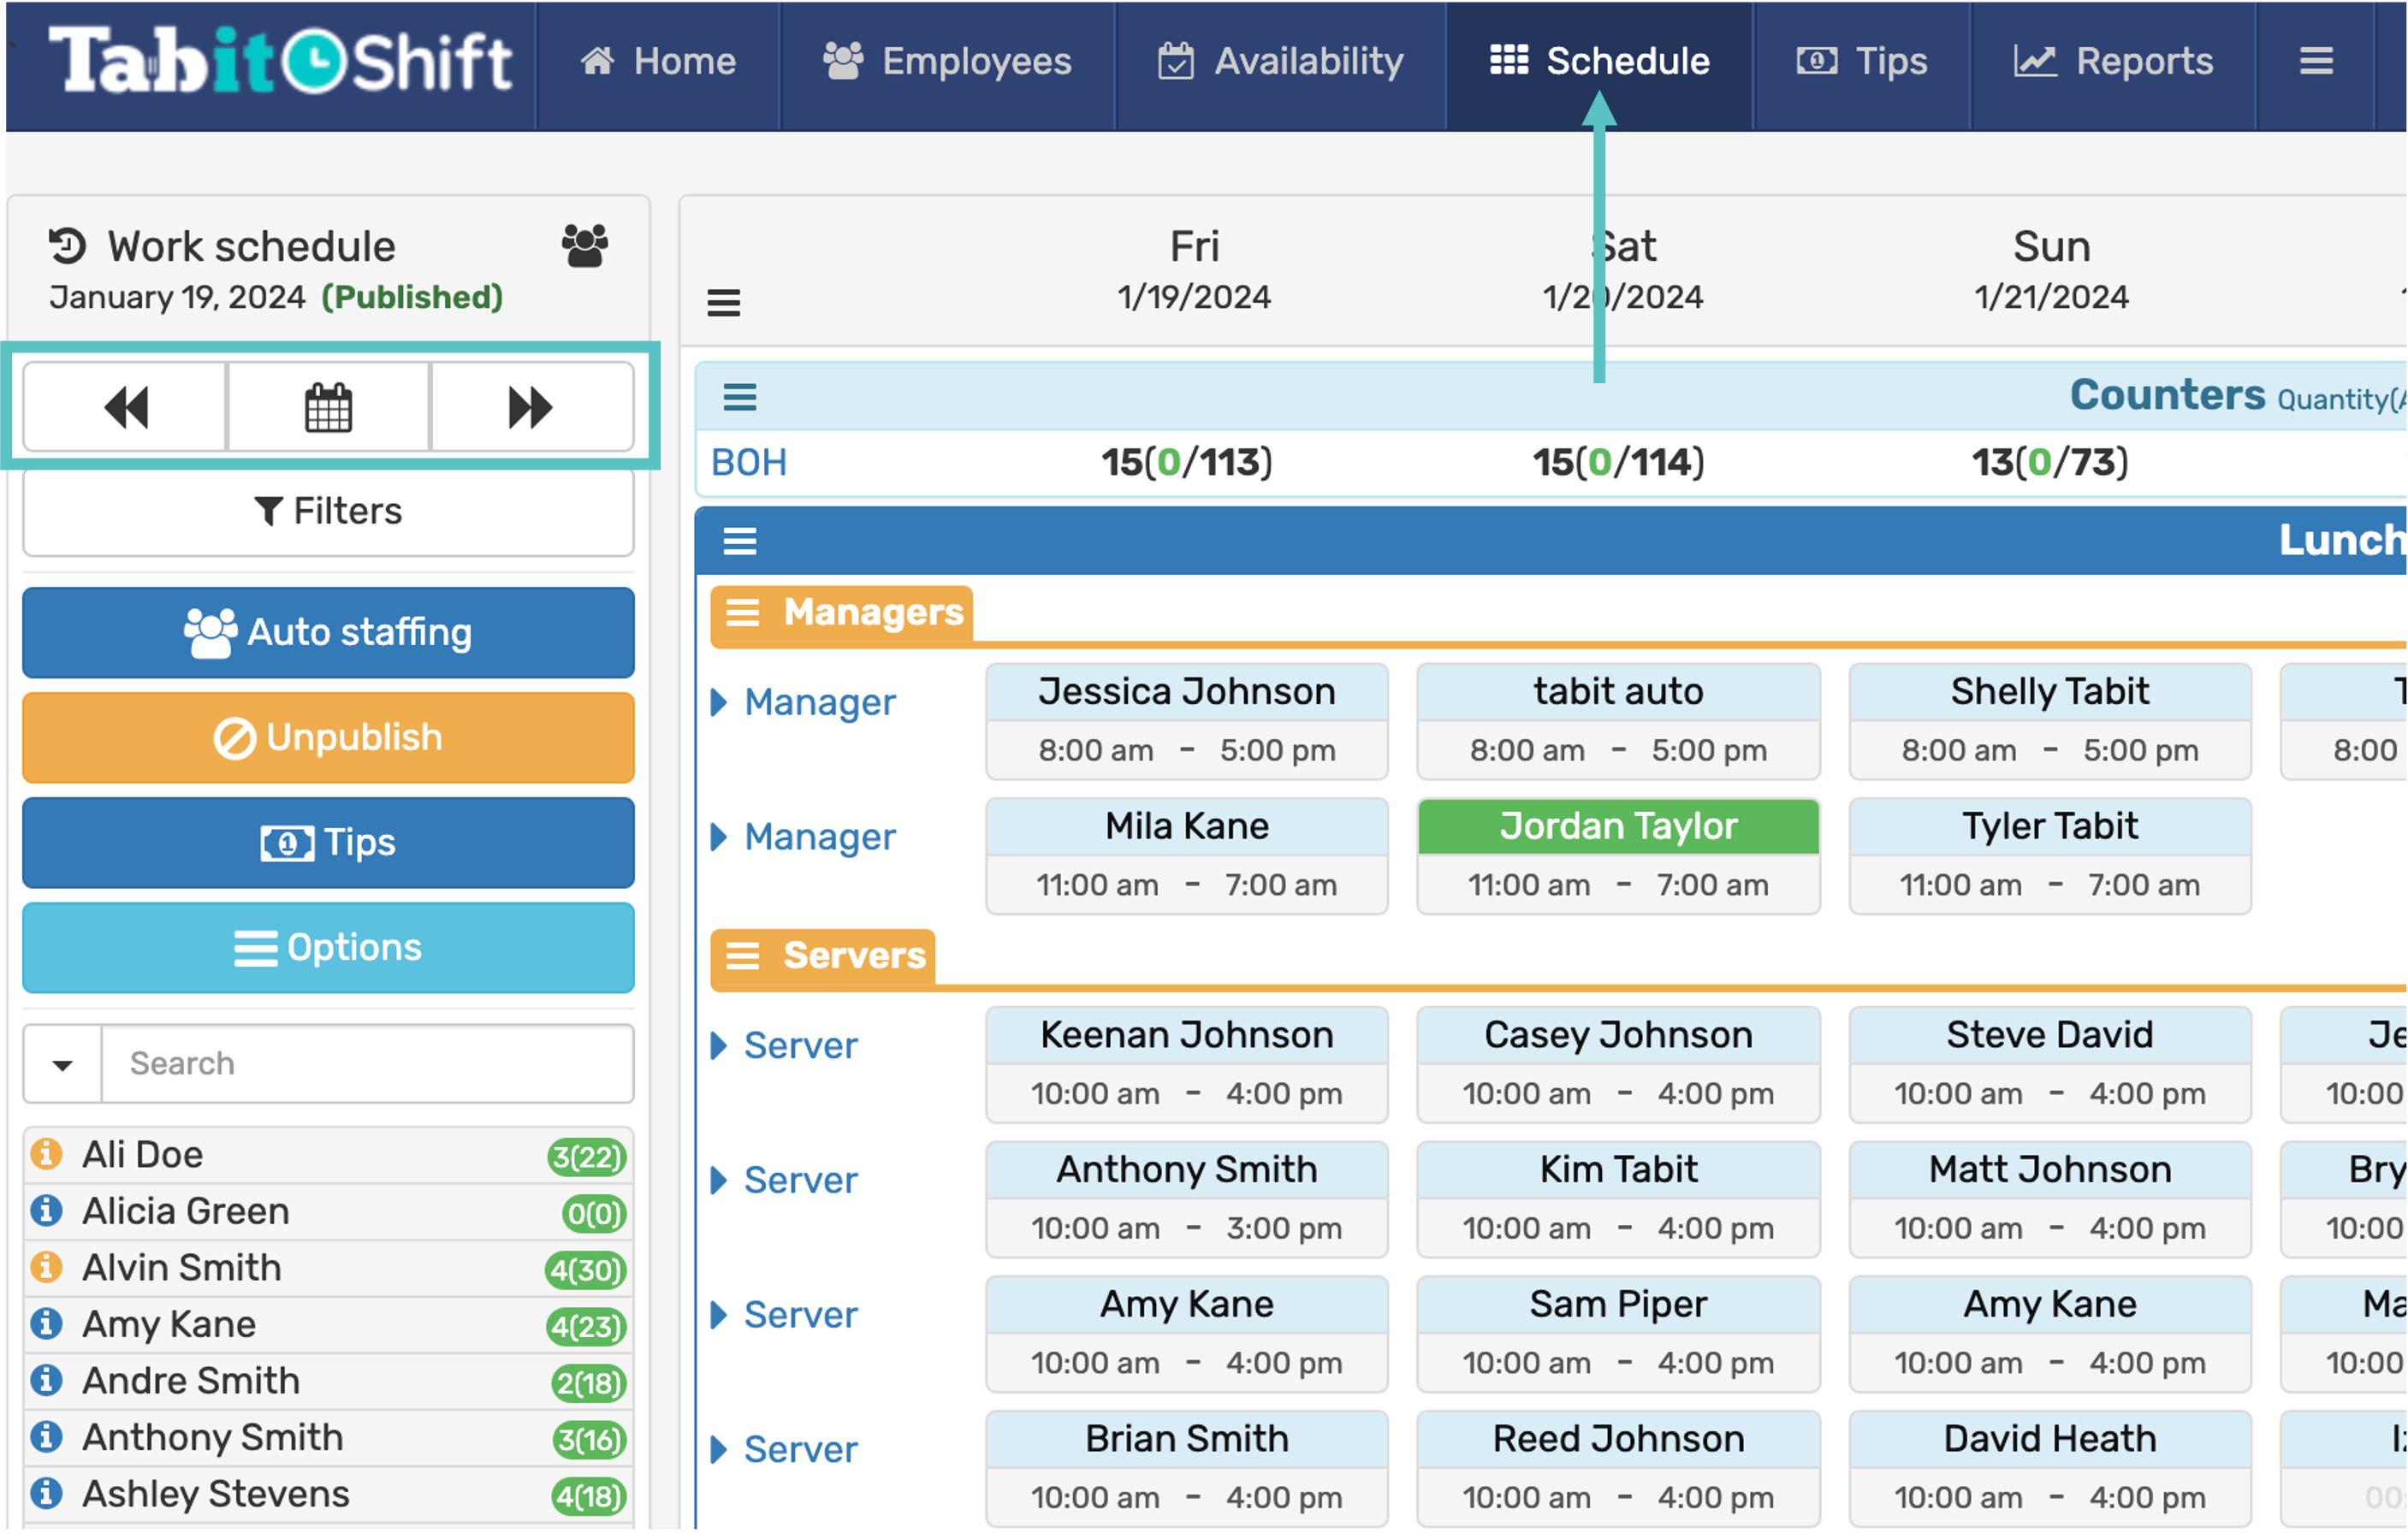Open the dropdown beside the Search field
This screenshot has width=2408, height=1533.
click(x=63, y=1064)
